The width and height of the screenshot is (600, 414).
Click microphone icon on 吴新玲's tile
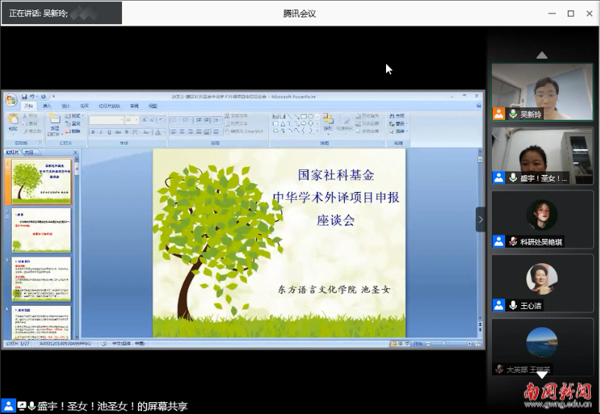513,114
